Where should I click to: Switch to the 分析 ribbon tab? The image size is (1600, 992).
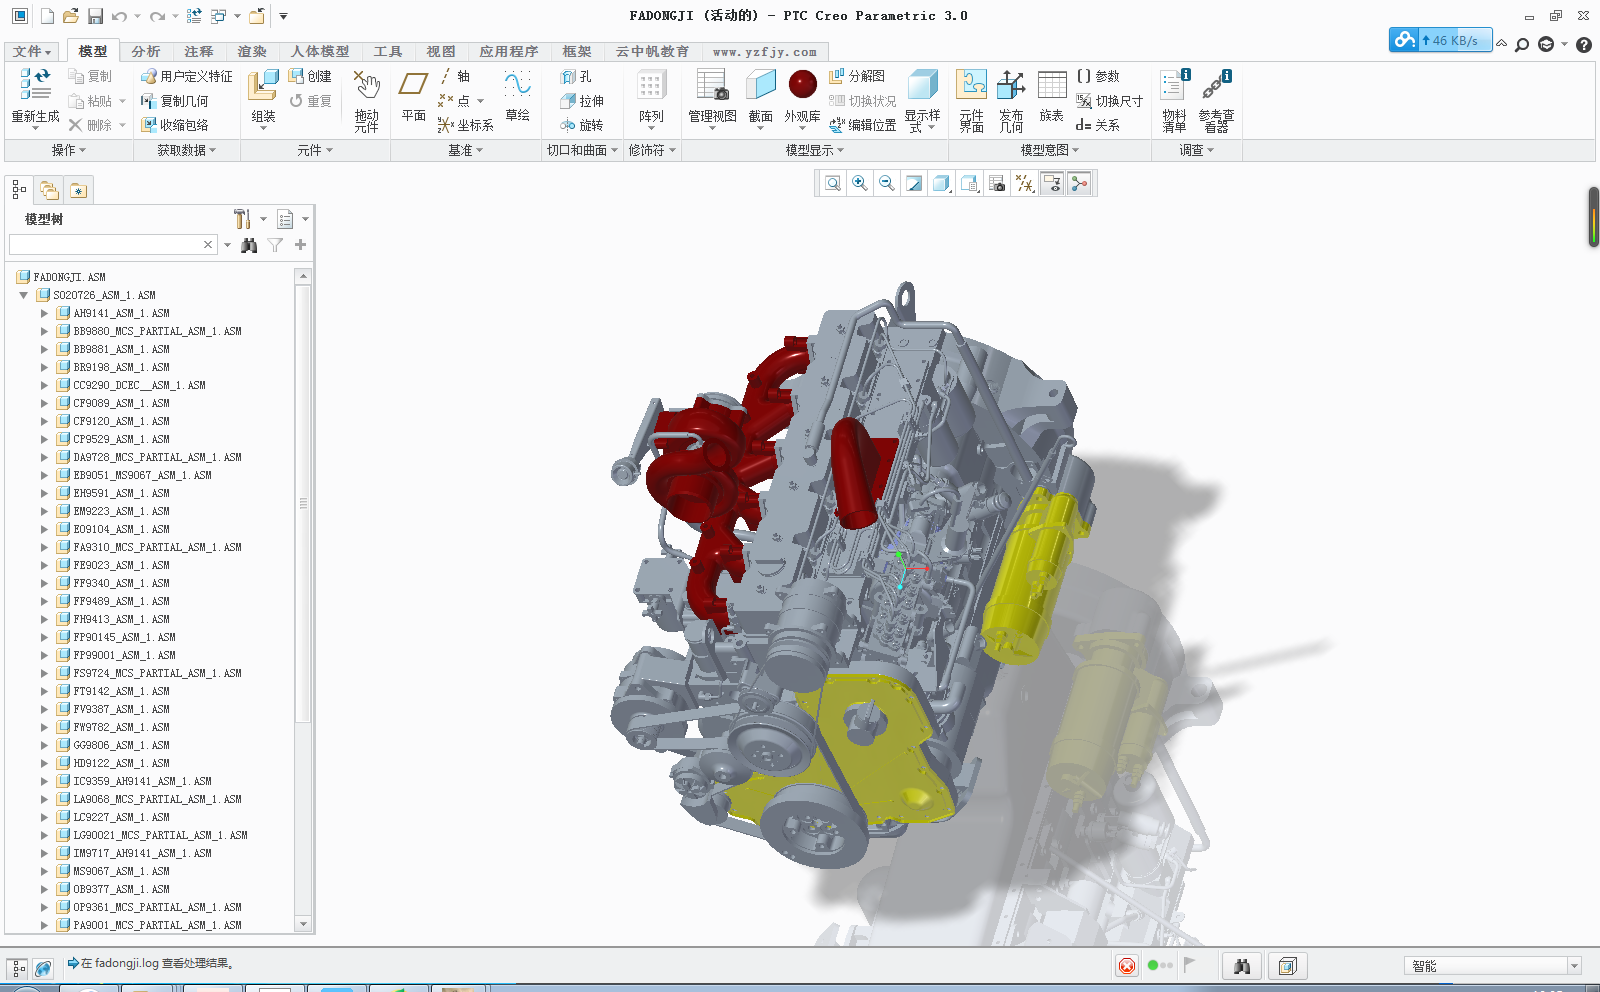click(x=145, y=51)
